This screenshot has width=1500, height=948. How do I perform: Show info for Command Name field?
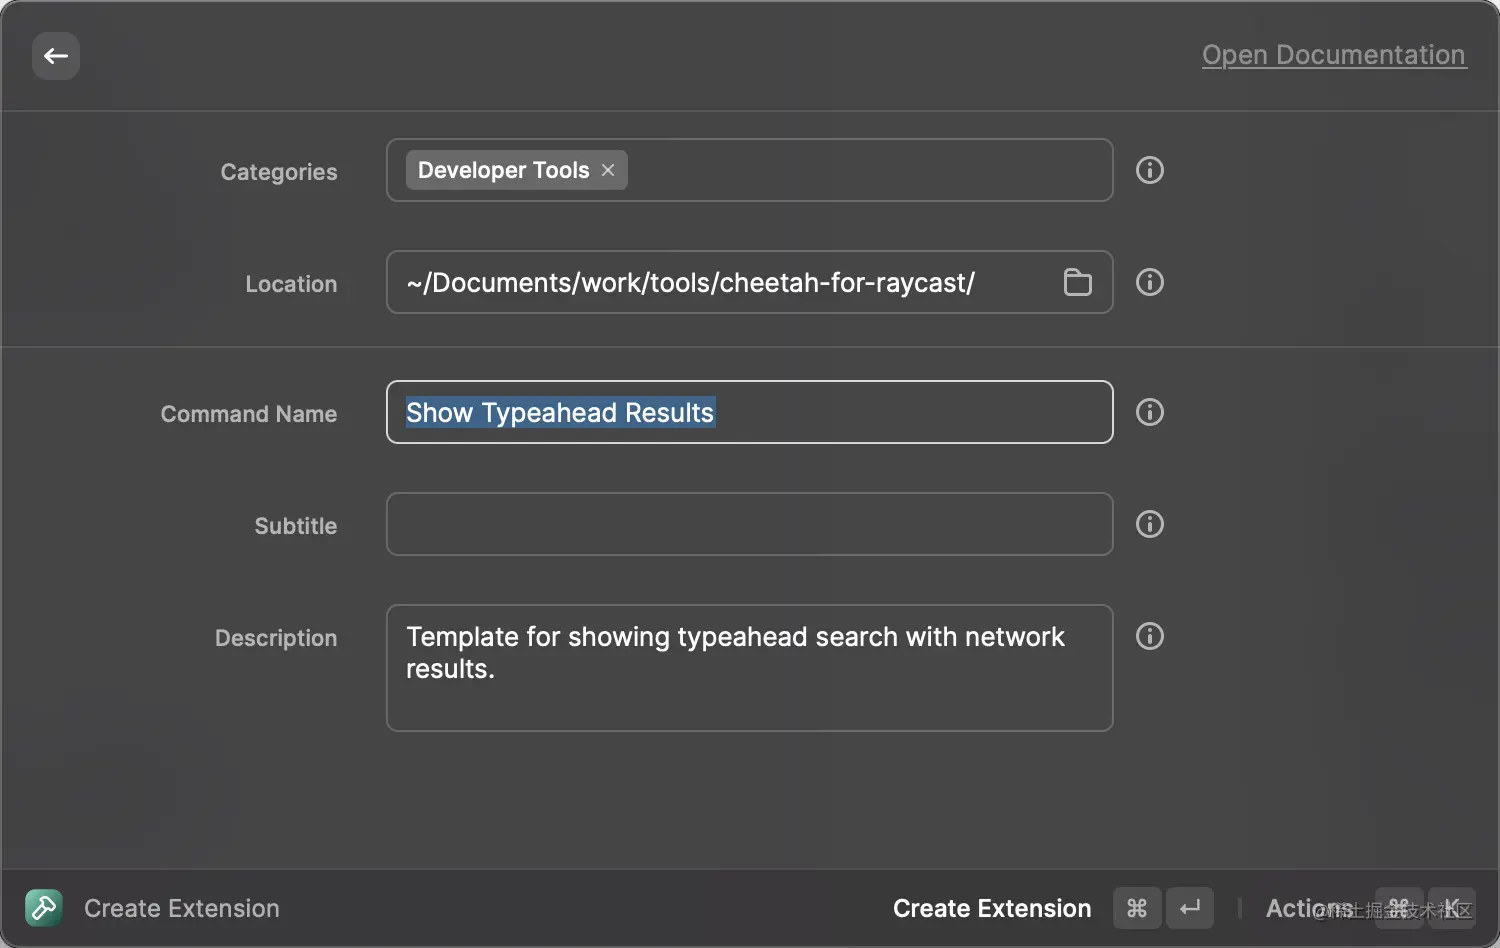1150,412
